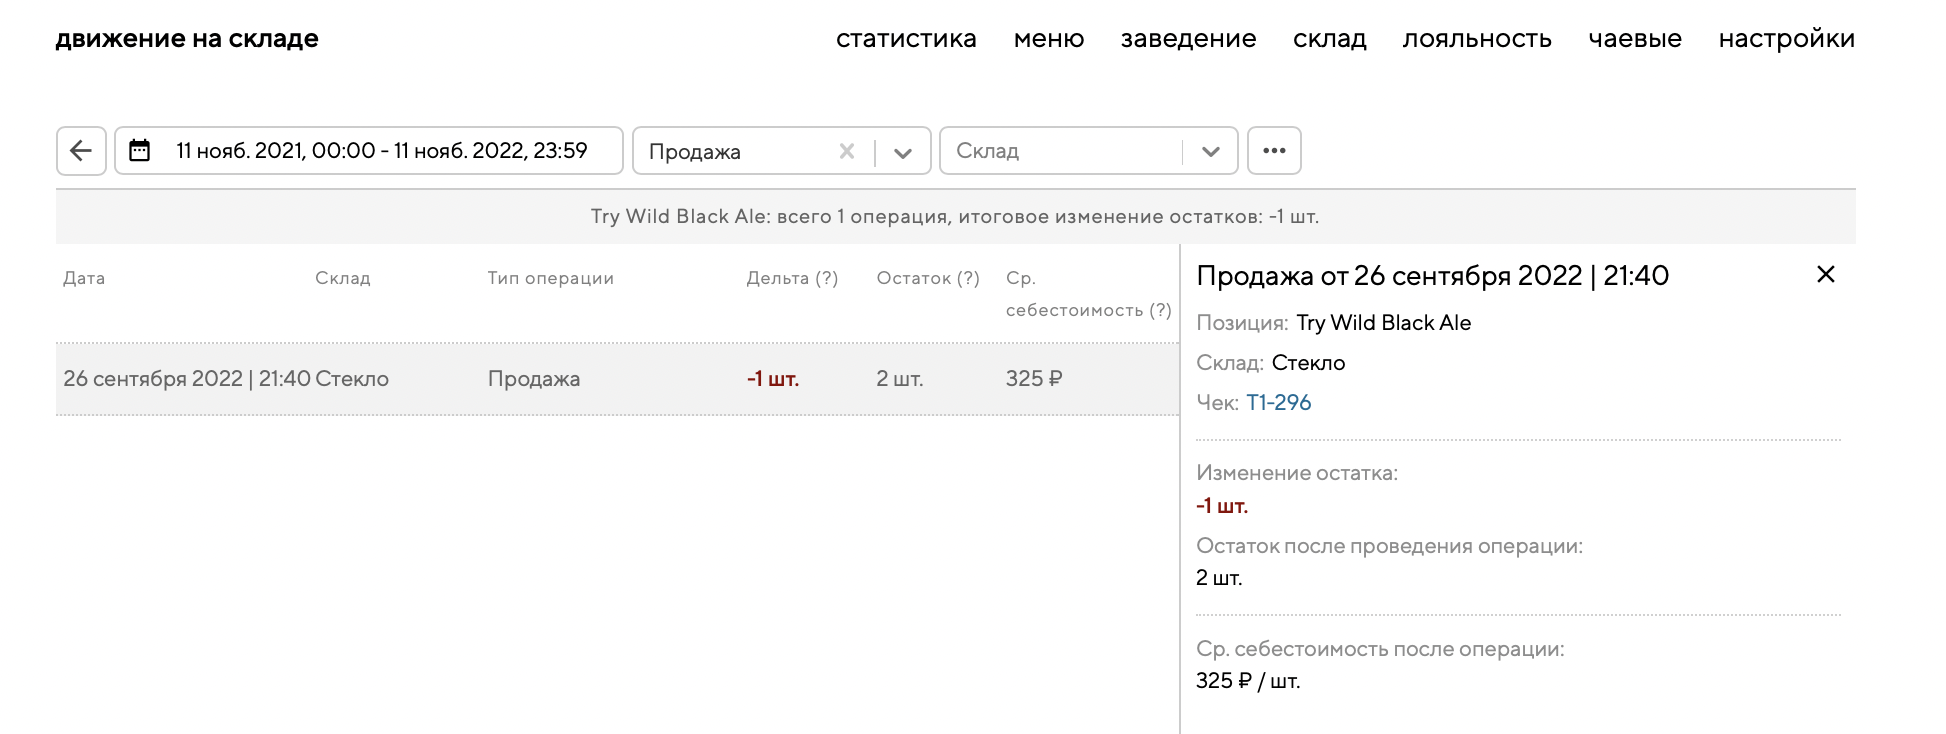Viewport: 1946px width, 734px height.
Task: Click the date range text field
Action: point(381,151)
